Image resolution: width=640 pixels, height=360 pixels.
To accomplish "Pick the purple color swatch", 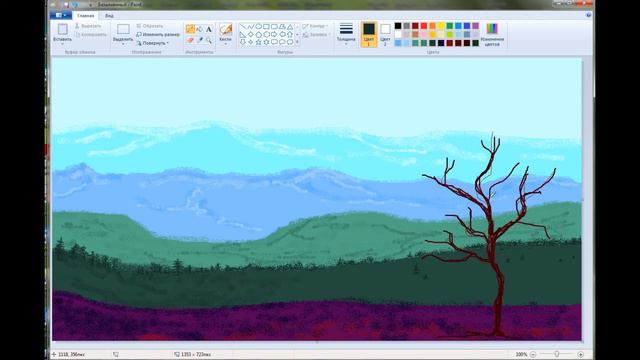I will tap(475, 26).
